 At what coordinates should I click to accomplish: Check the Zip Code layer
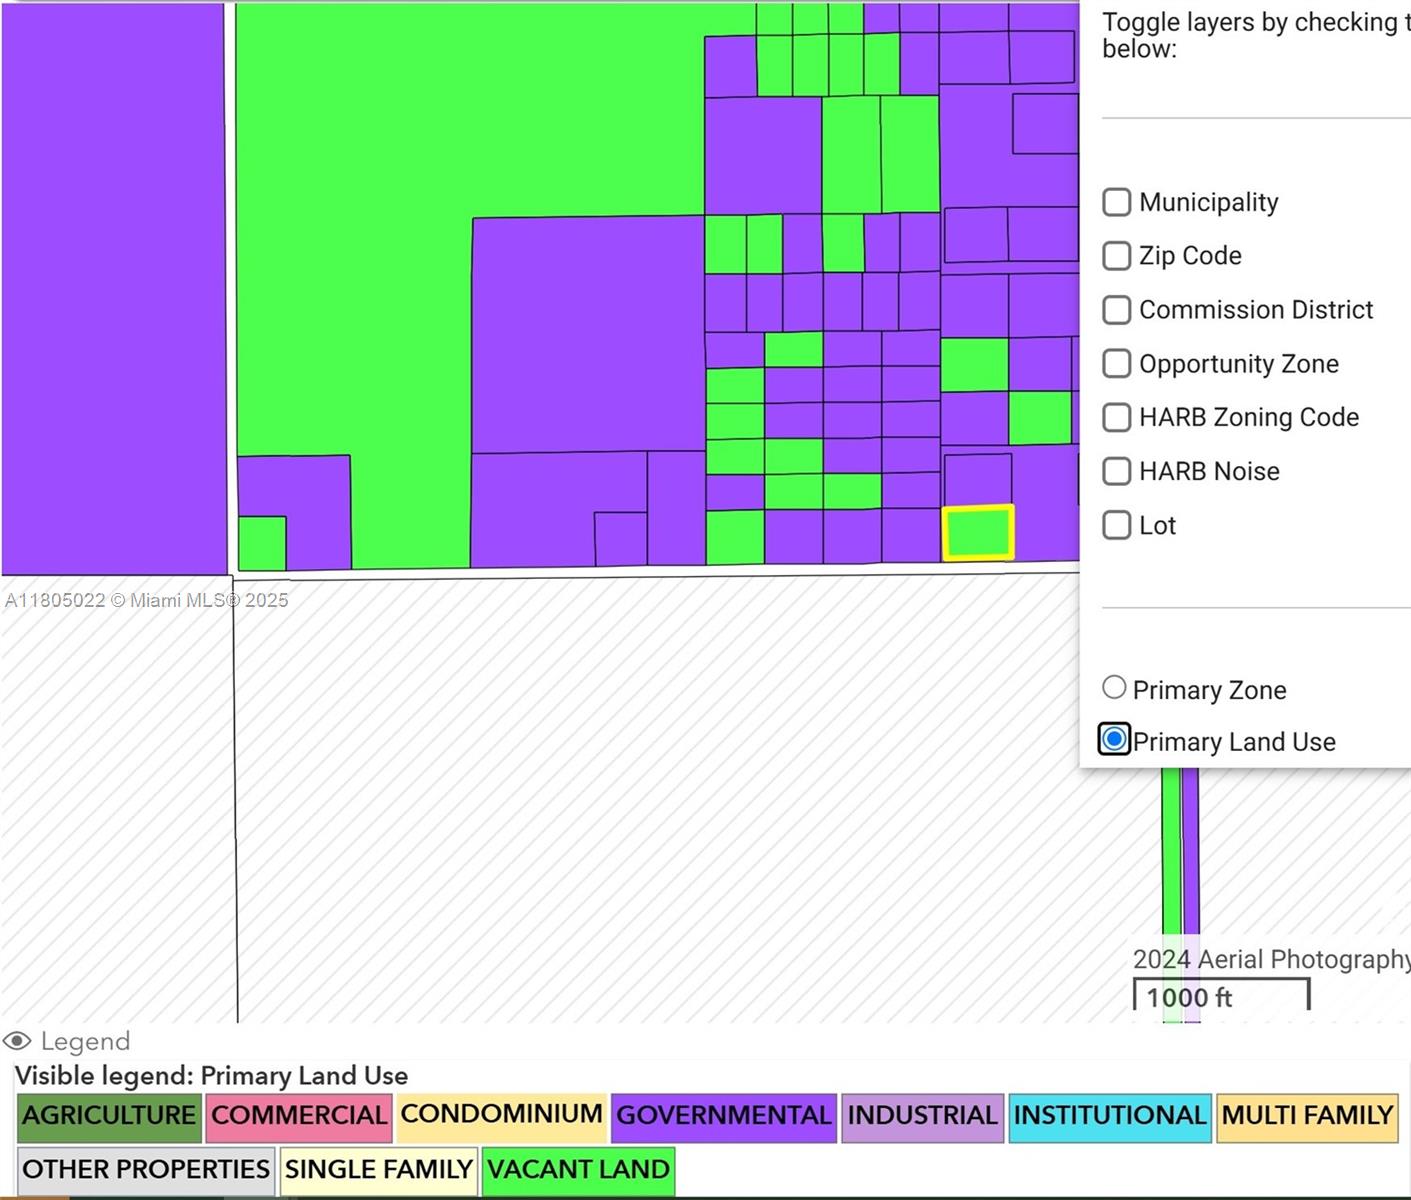point(1116,256)
